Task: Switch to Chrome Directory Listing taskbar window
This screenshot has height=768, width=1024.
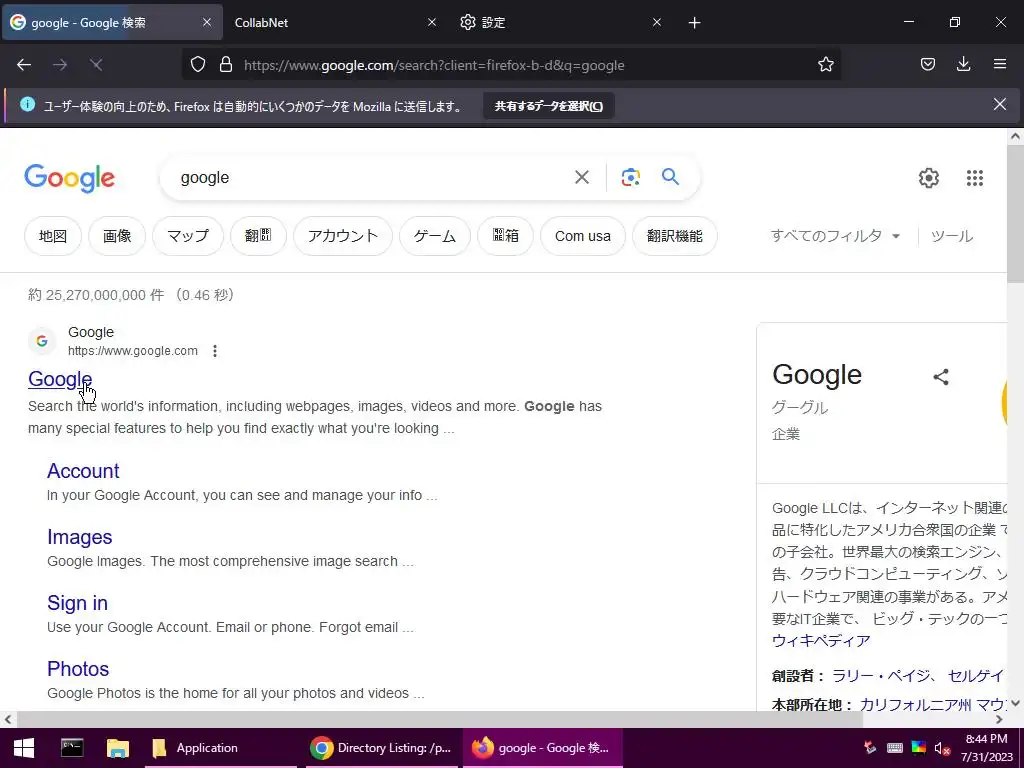Action: click(382, 748)
